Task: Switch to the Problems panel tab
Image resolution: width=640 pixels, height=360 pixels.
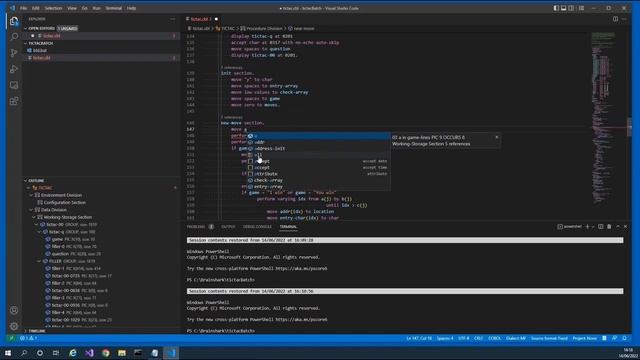Action: click(196, 227)
